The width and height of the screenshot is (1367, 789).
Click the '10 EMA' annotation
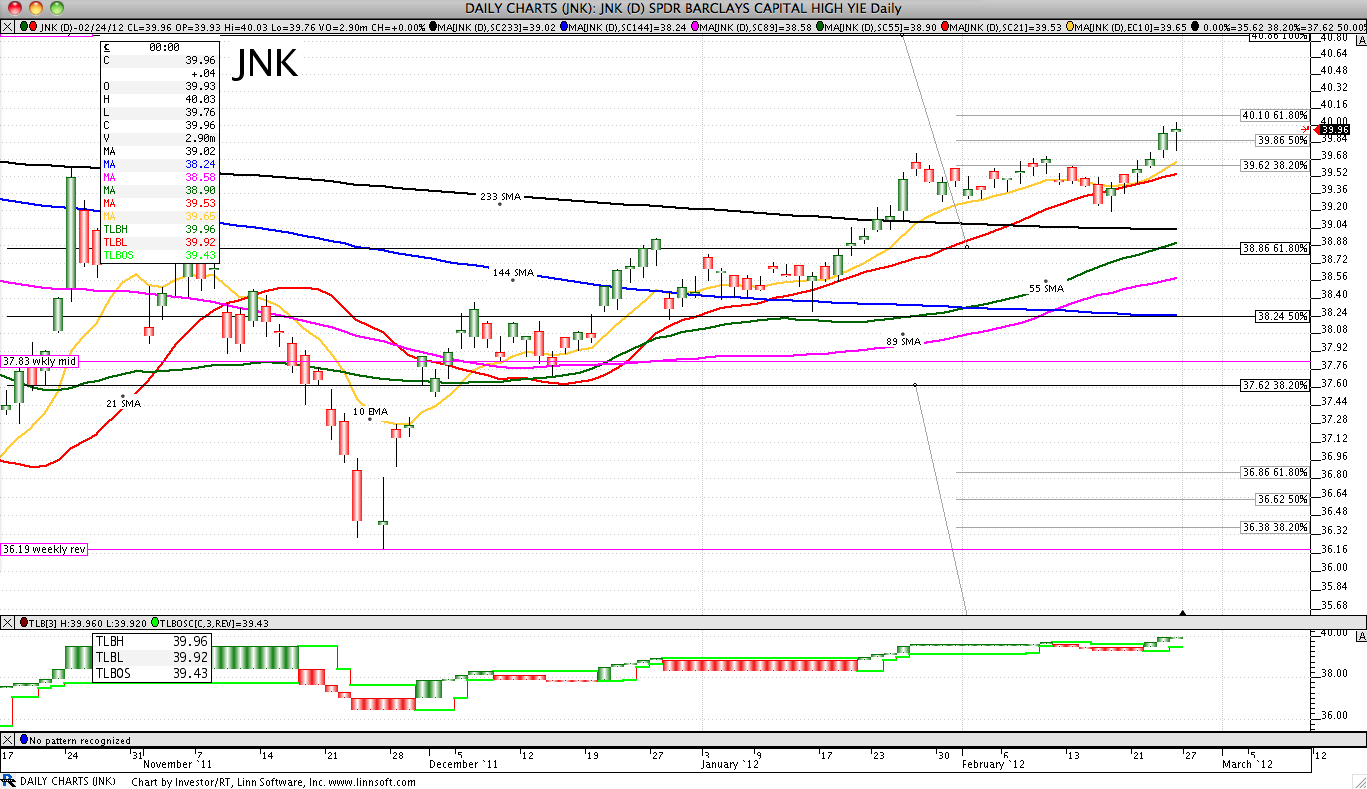point(370,411)
